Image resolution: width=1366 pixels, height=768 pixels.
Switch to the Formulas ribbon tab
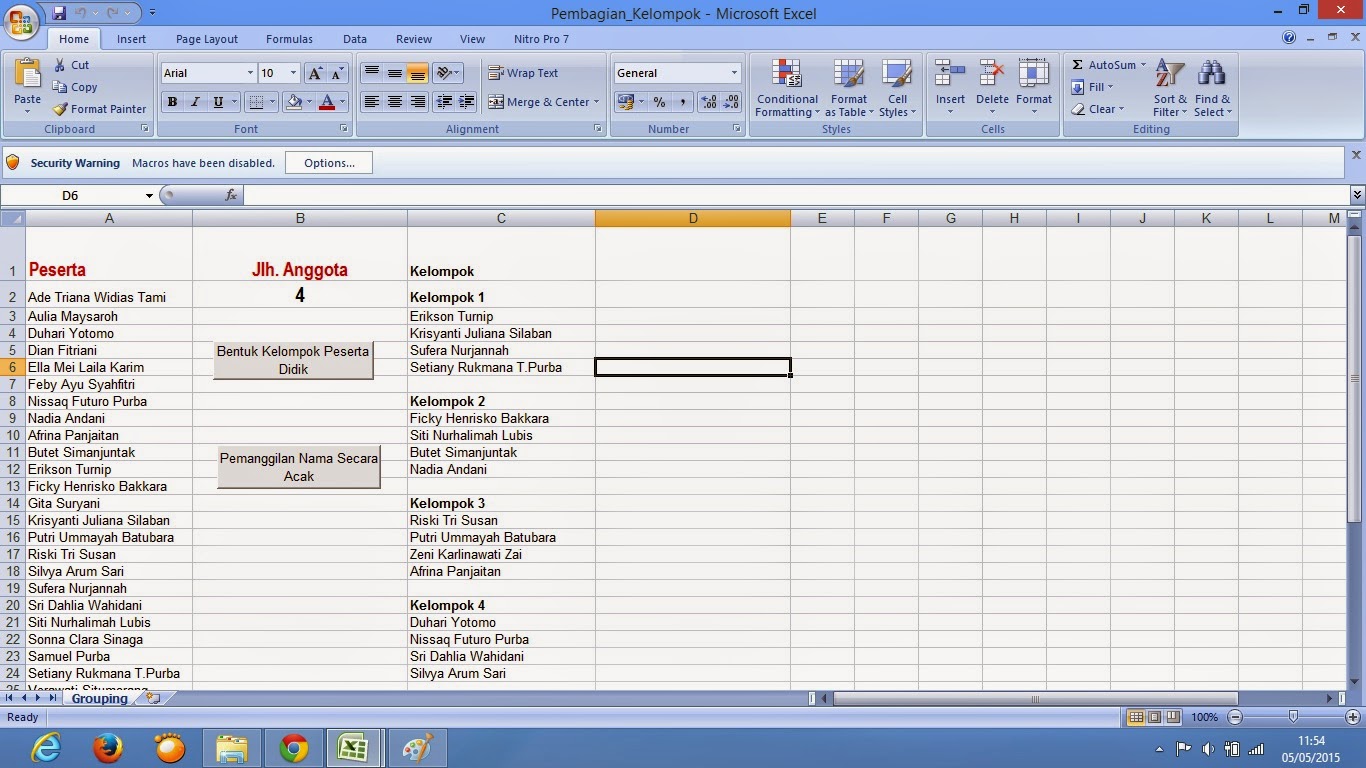pos(289,39)
